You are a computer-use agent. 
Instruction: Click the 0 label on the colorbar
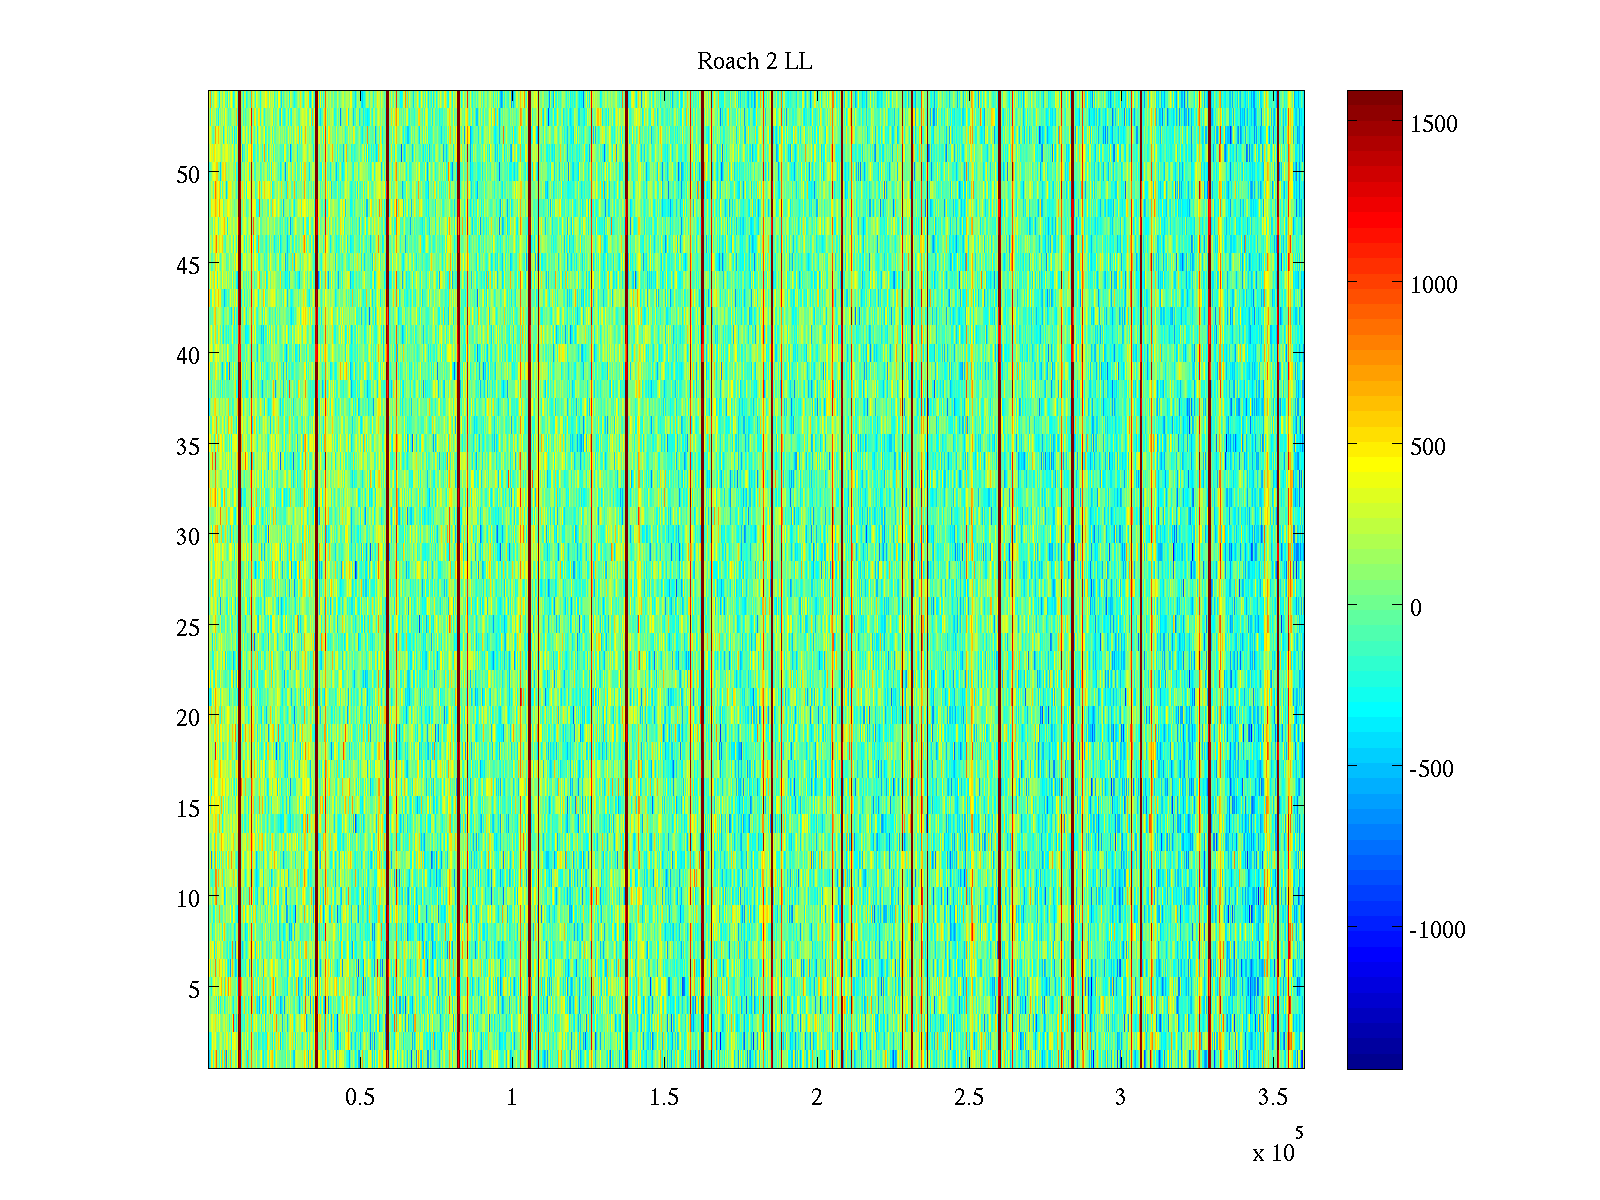click(1415, 608)
